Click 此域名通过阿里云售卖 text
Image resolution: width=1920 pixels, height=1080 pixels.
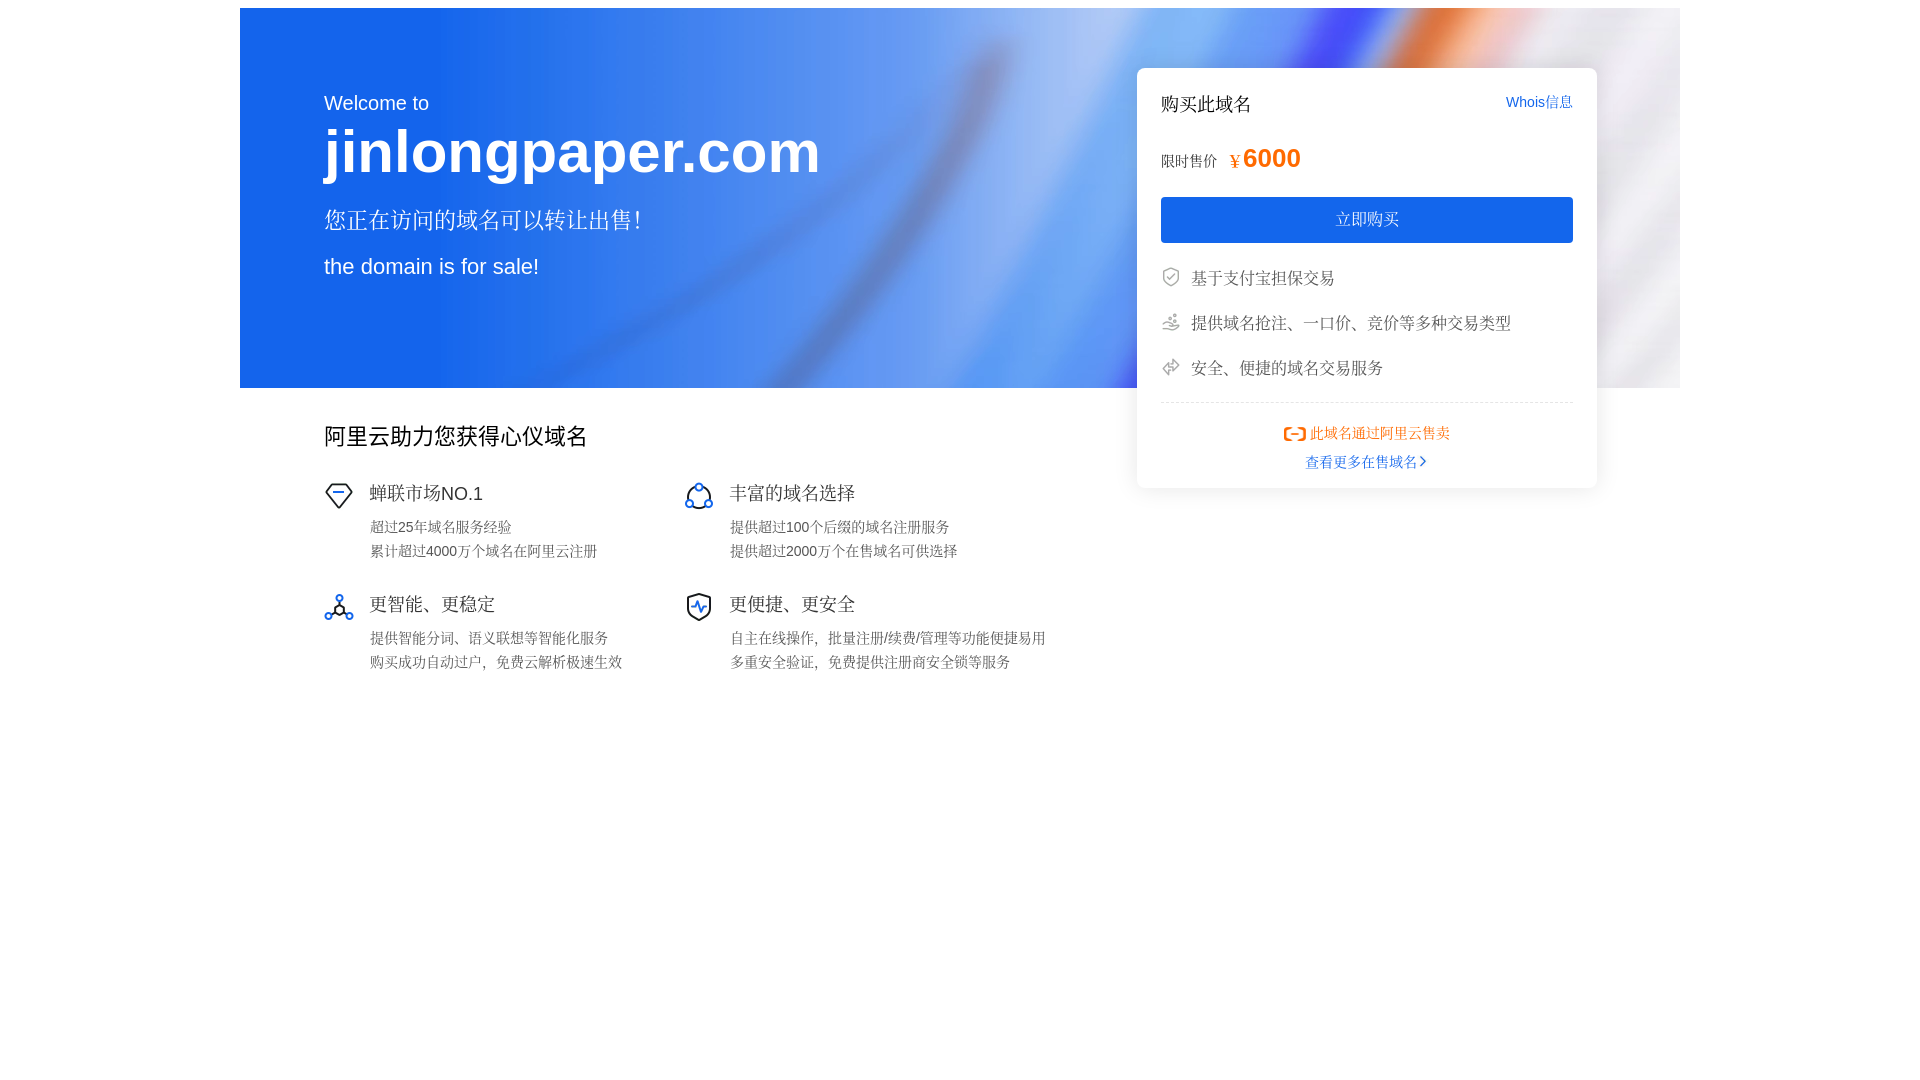tap(1379, 433)
